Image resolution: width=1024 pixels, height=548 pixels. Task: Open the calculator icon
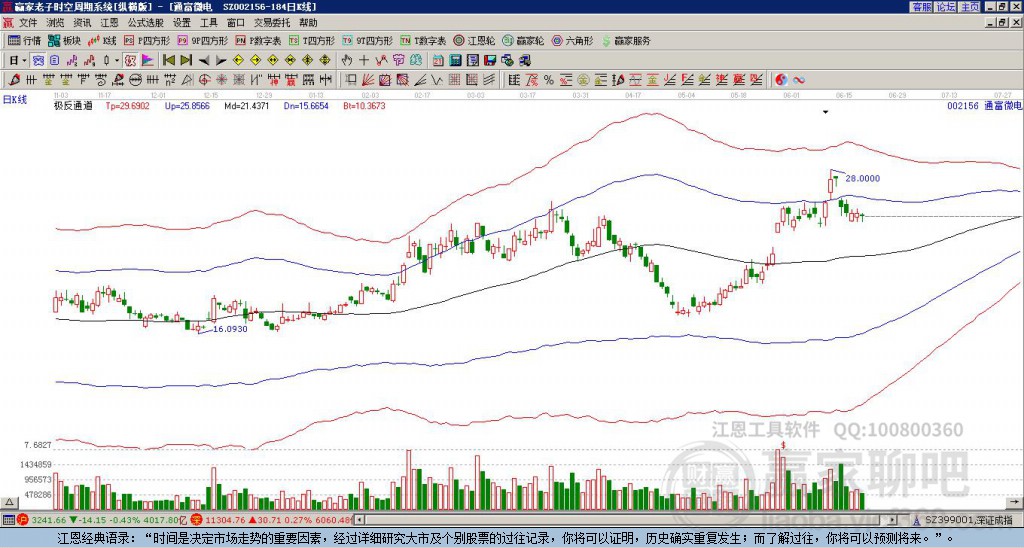[x=456, y=61]
